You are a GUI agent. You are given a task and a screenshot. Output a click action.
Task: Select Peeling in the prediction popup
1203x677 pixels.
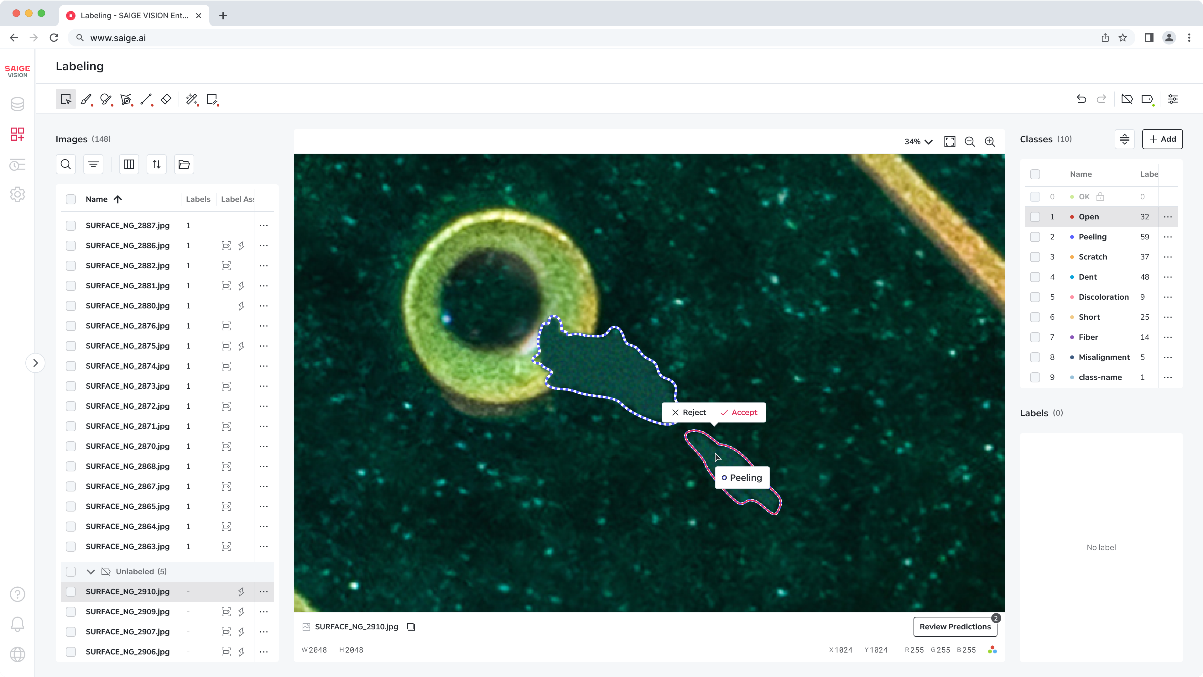(742, 478)
